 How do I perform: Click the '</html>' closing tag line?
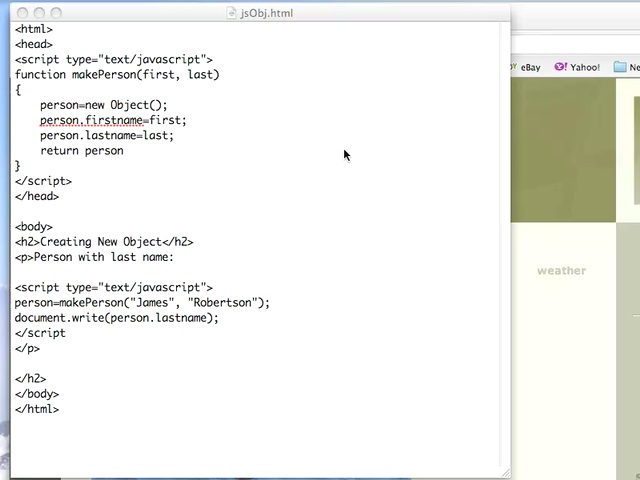pyautogui.click(x=37, y=409)
